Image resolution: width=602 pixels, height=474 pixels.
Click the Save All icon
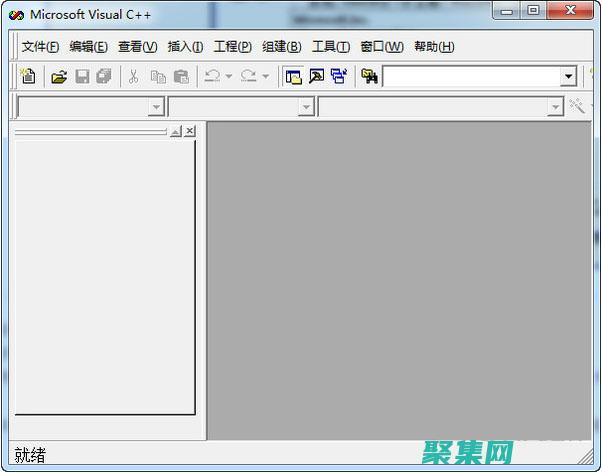pyautogui.click(x=104, y=76)
